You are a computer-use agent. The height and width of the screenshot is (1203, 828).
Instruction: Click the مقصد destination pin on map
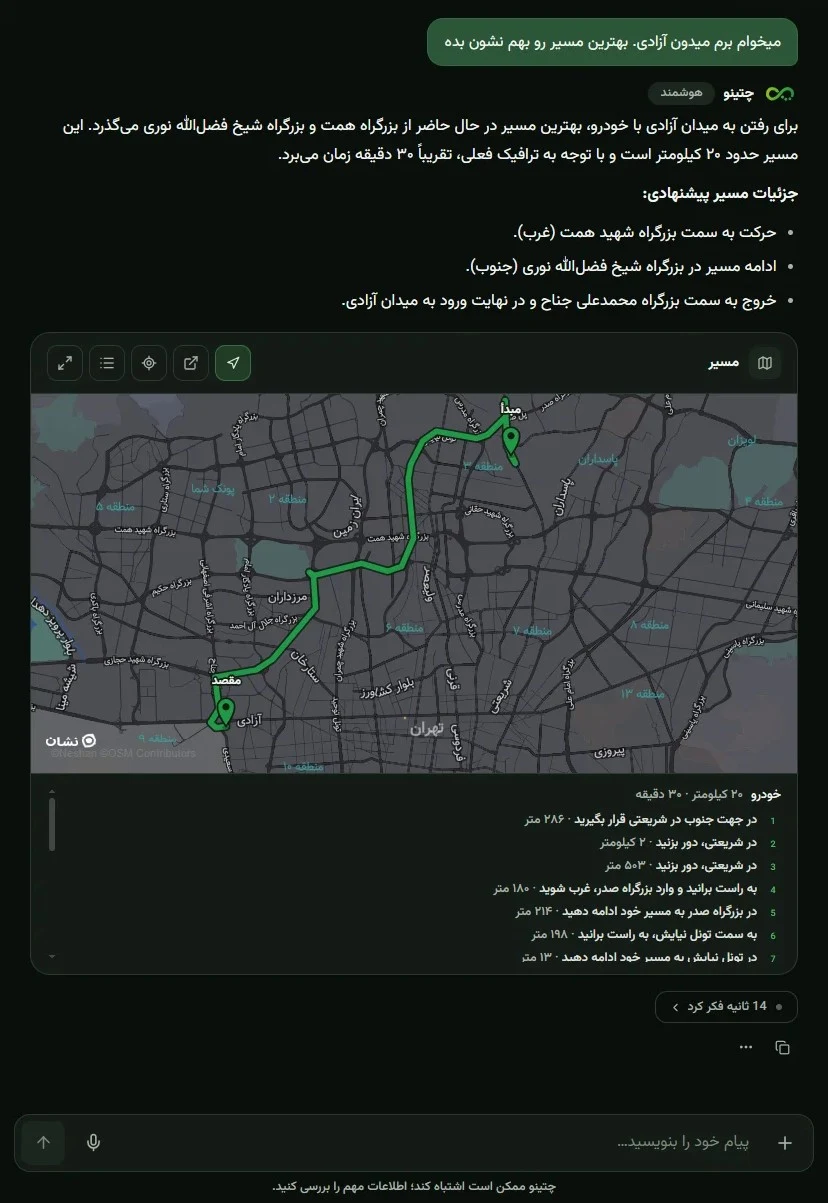pyautogui.click(x=225, y=711)
